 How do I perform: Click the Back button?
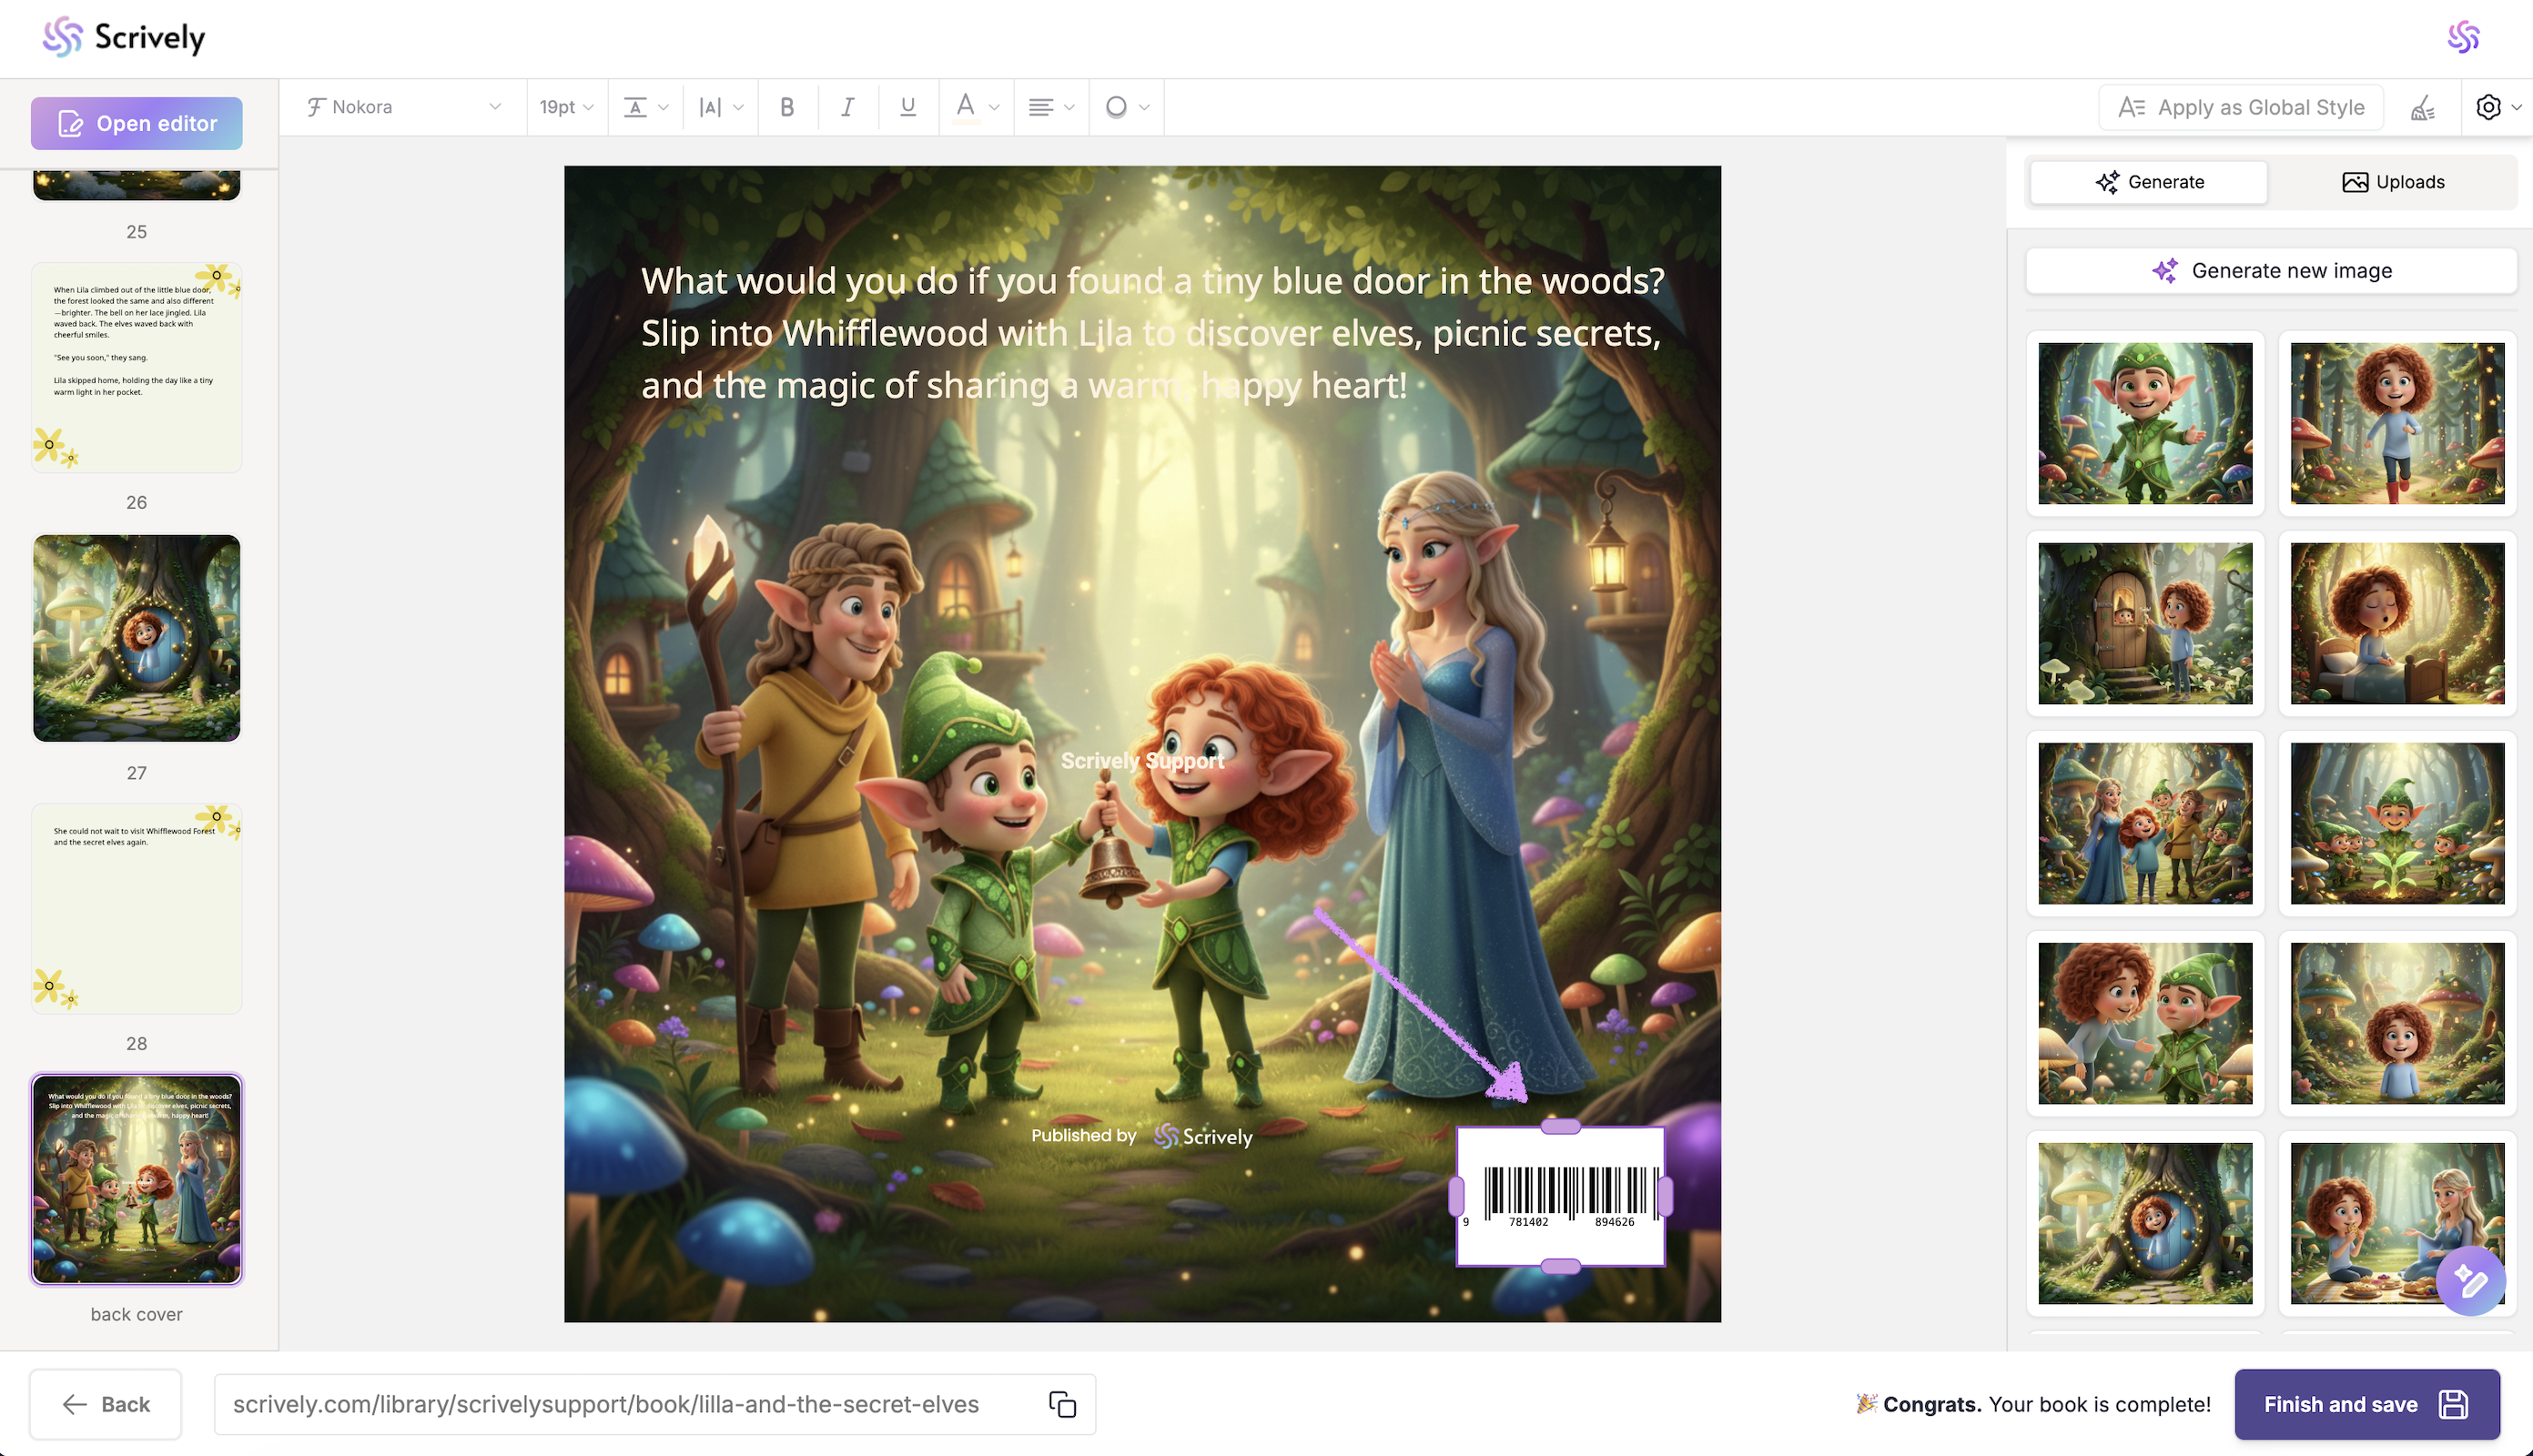pos(106,1404)
